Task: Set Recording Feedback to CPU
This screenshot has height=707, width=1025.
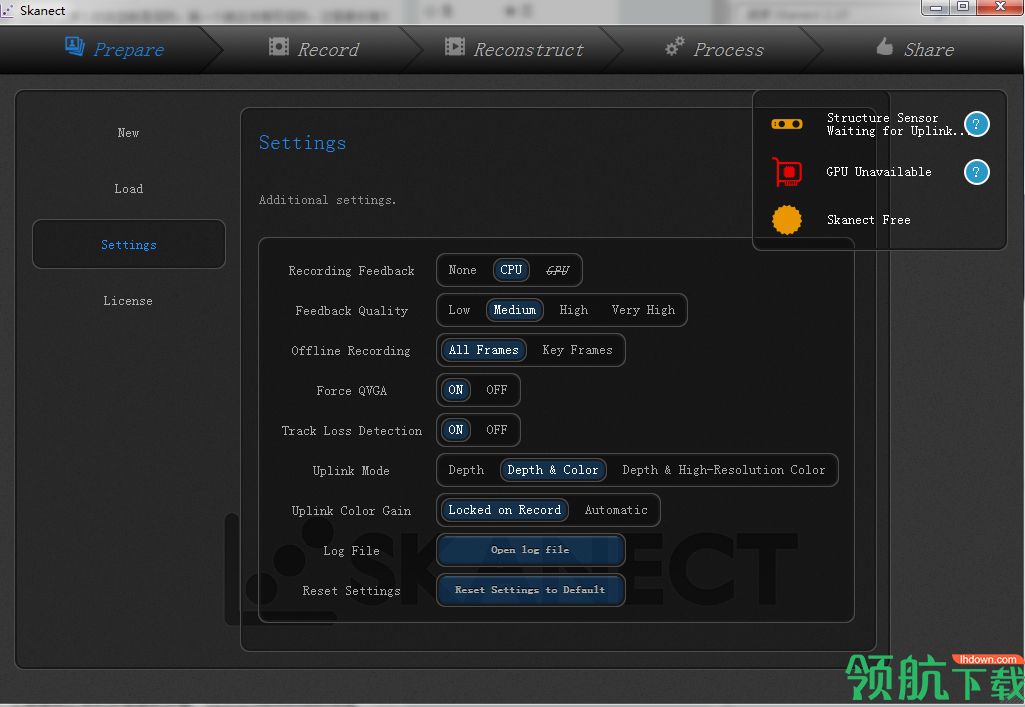Action: [511, 270]
